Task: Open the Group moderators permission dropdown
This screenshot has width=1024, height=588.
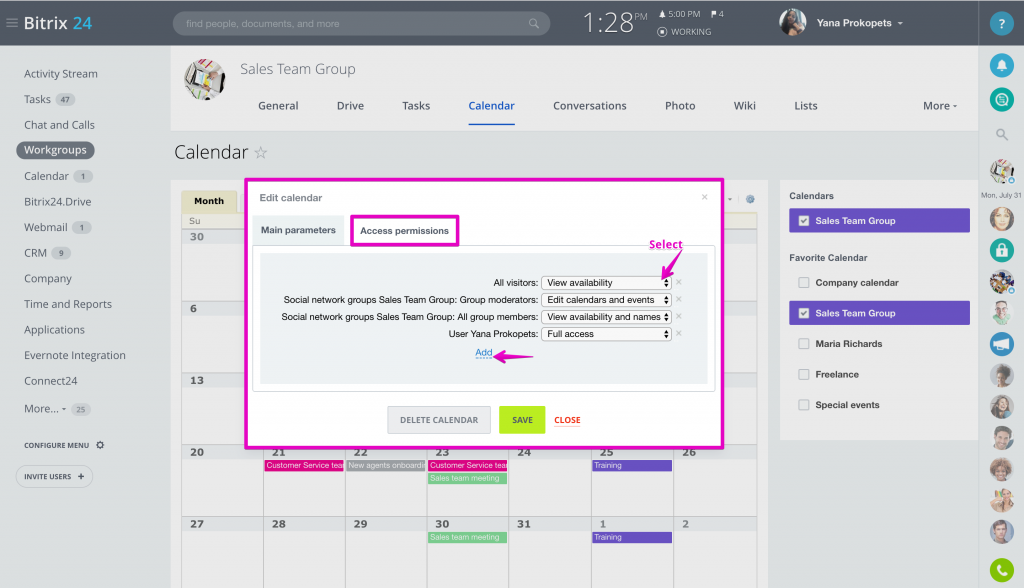Action: pyautogui.click(x=606, y=300)
